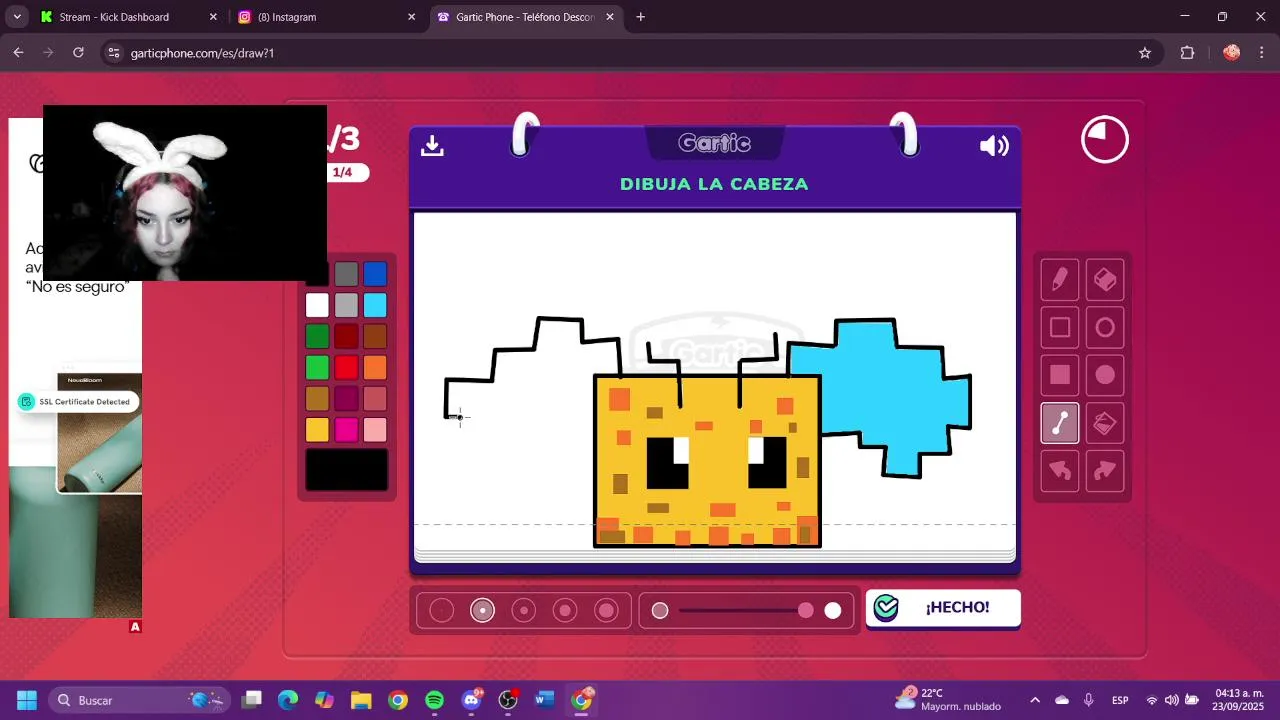Pick the hot pink color swatch
1280x720 pixels.
tap(346, 429)
